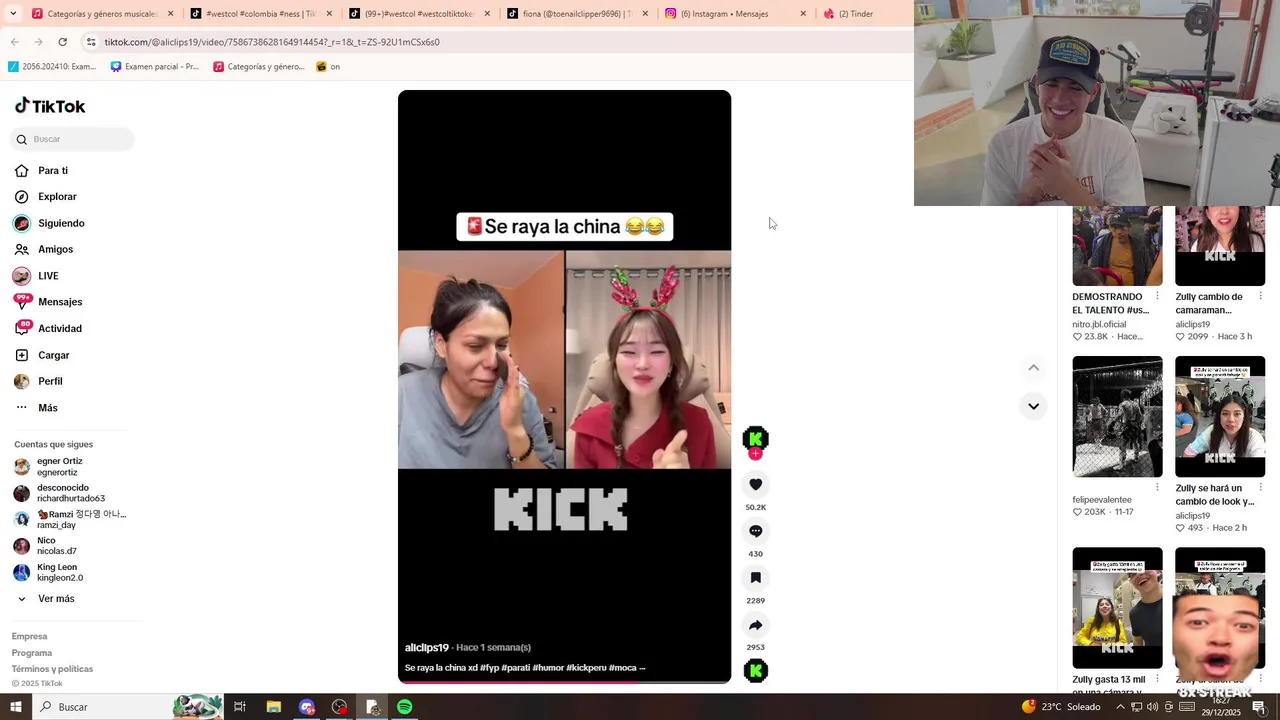Open Task View on the taskbar
Viewport: 1280px width, 720px height.
pyautogui.click(x=240, y=707)
